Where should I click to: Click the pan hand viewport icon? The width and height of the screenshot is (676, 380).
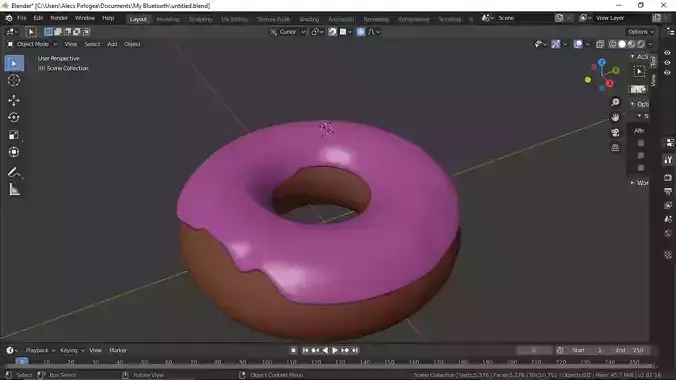click(x=615, y=117)
